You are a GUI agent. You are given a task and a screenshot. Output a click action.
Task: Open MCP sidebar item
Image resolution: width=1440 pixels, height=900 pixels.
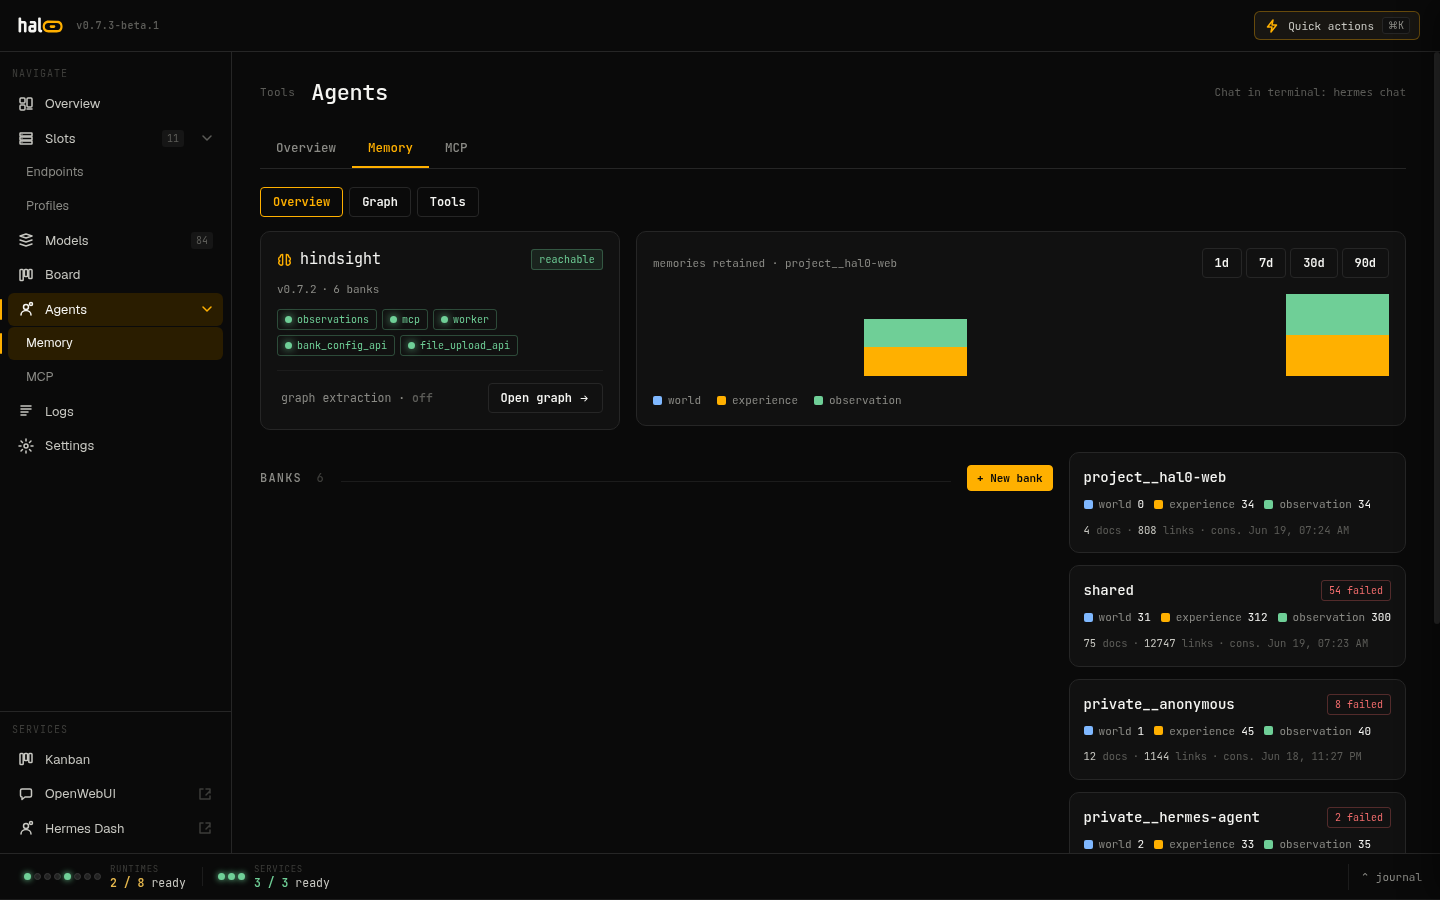click(40, 377)
